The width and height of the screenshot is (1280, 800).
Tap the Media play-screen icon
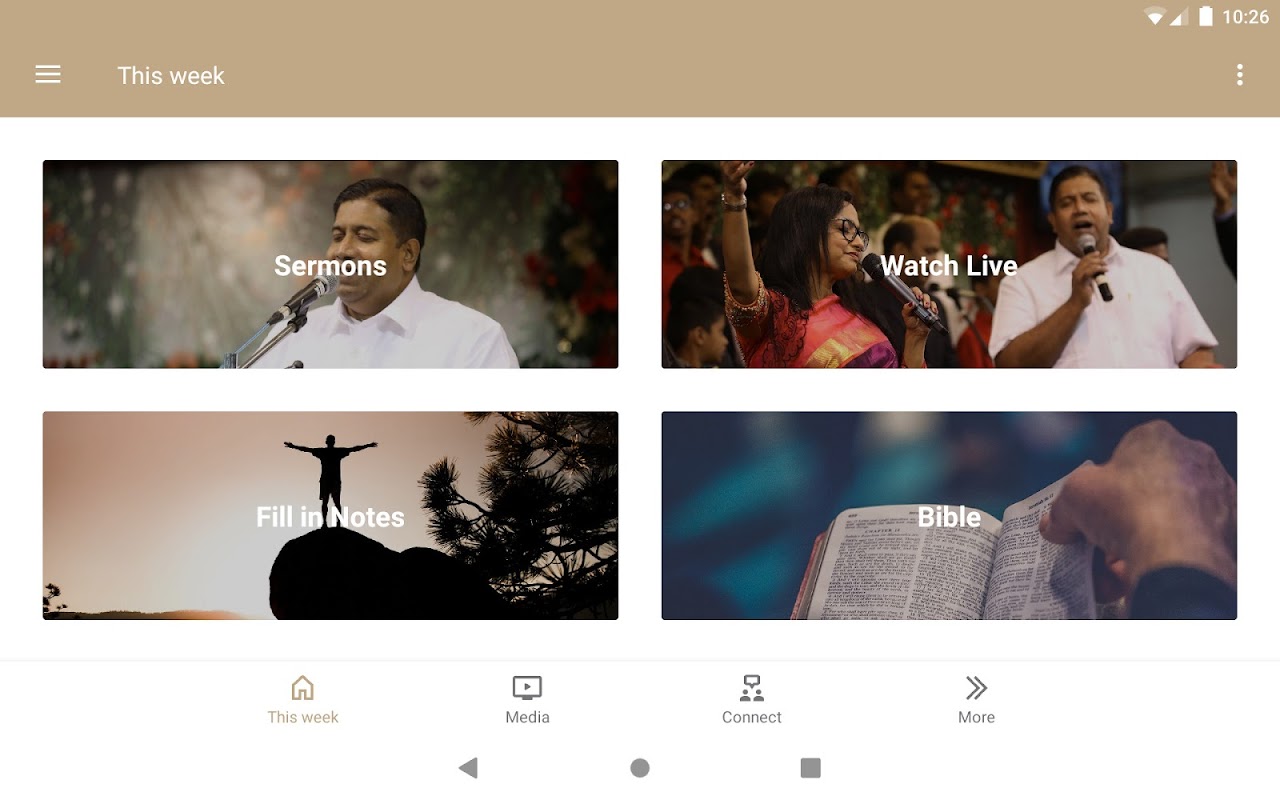(x=527, y=688)
